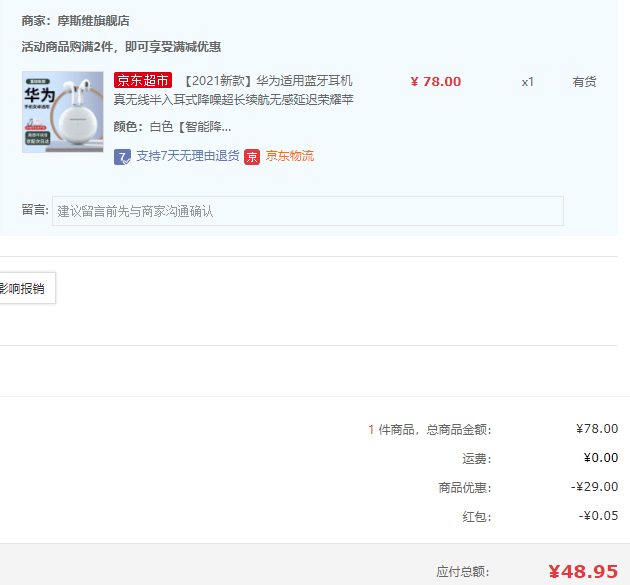Click the 运费 label
The image size is (630, 585).
(x=477, y=458)
